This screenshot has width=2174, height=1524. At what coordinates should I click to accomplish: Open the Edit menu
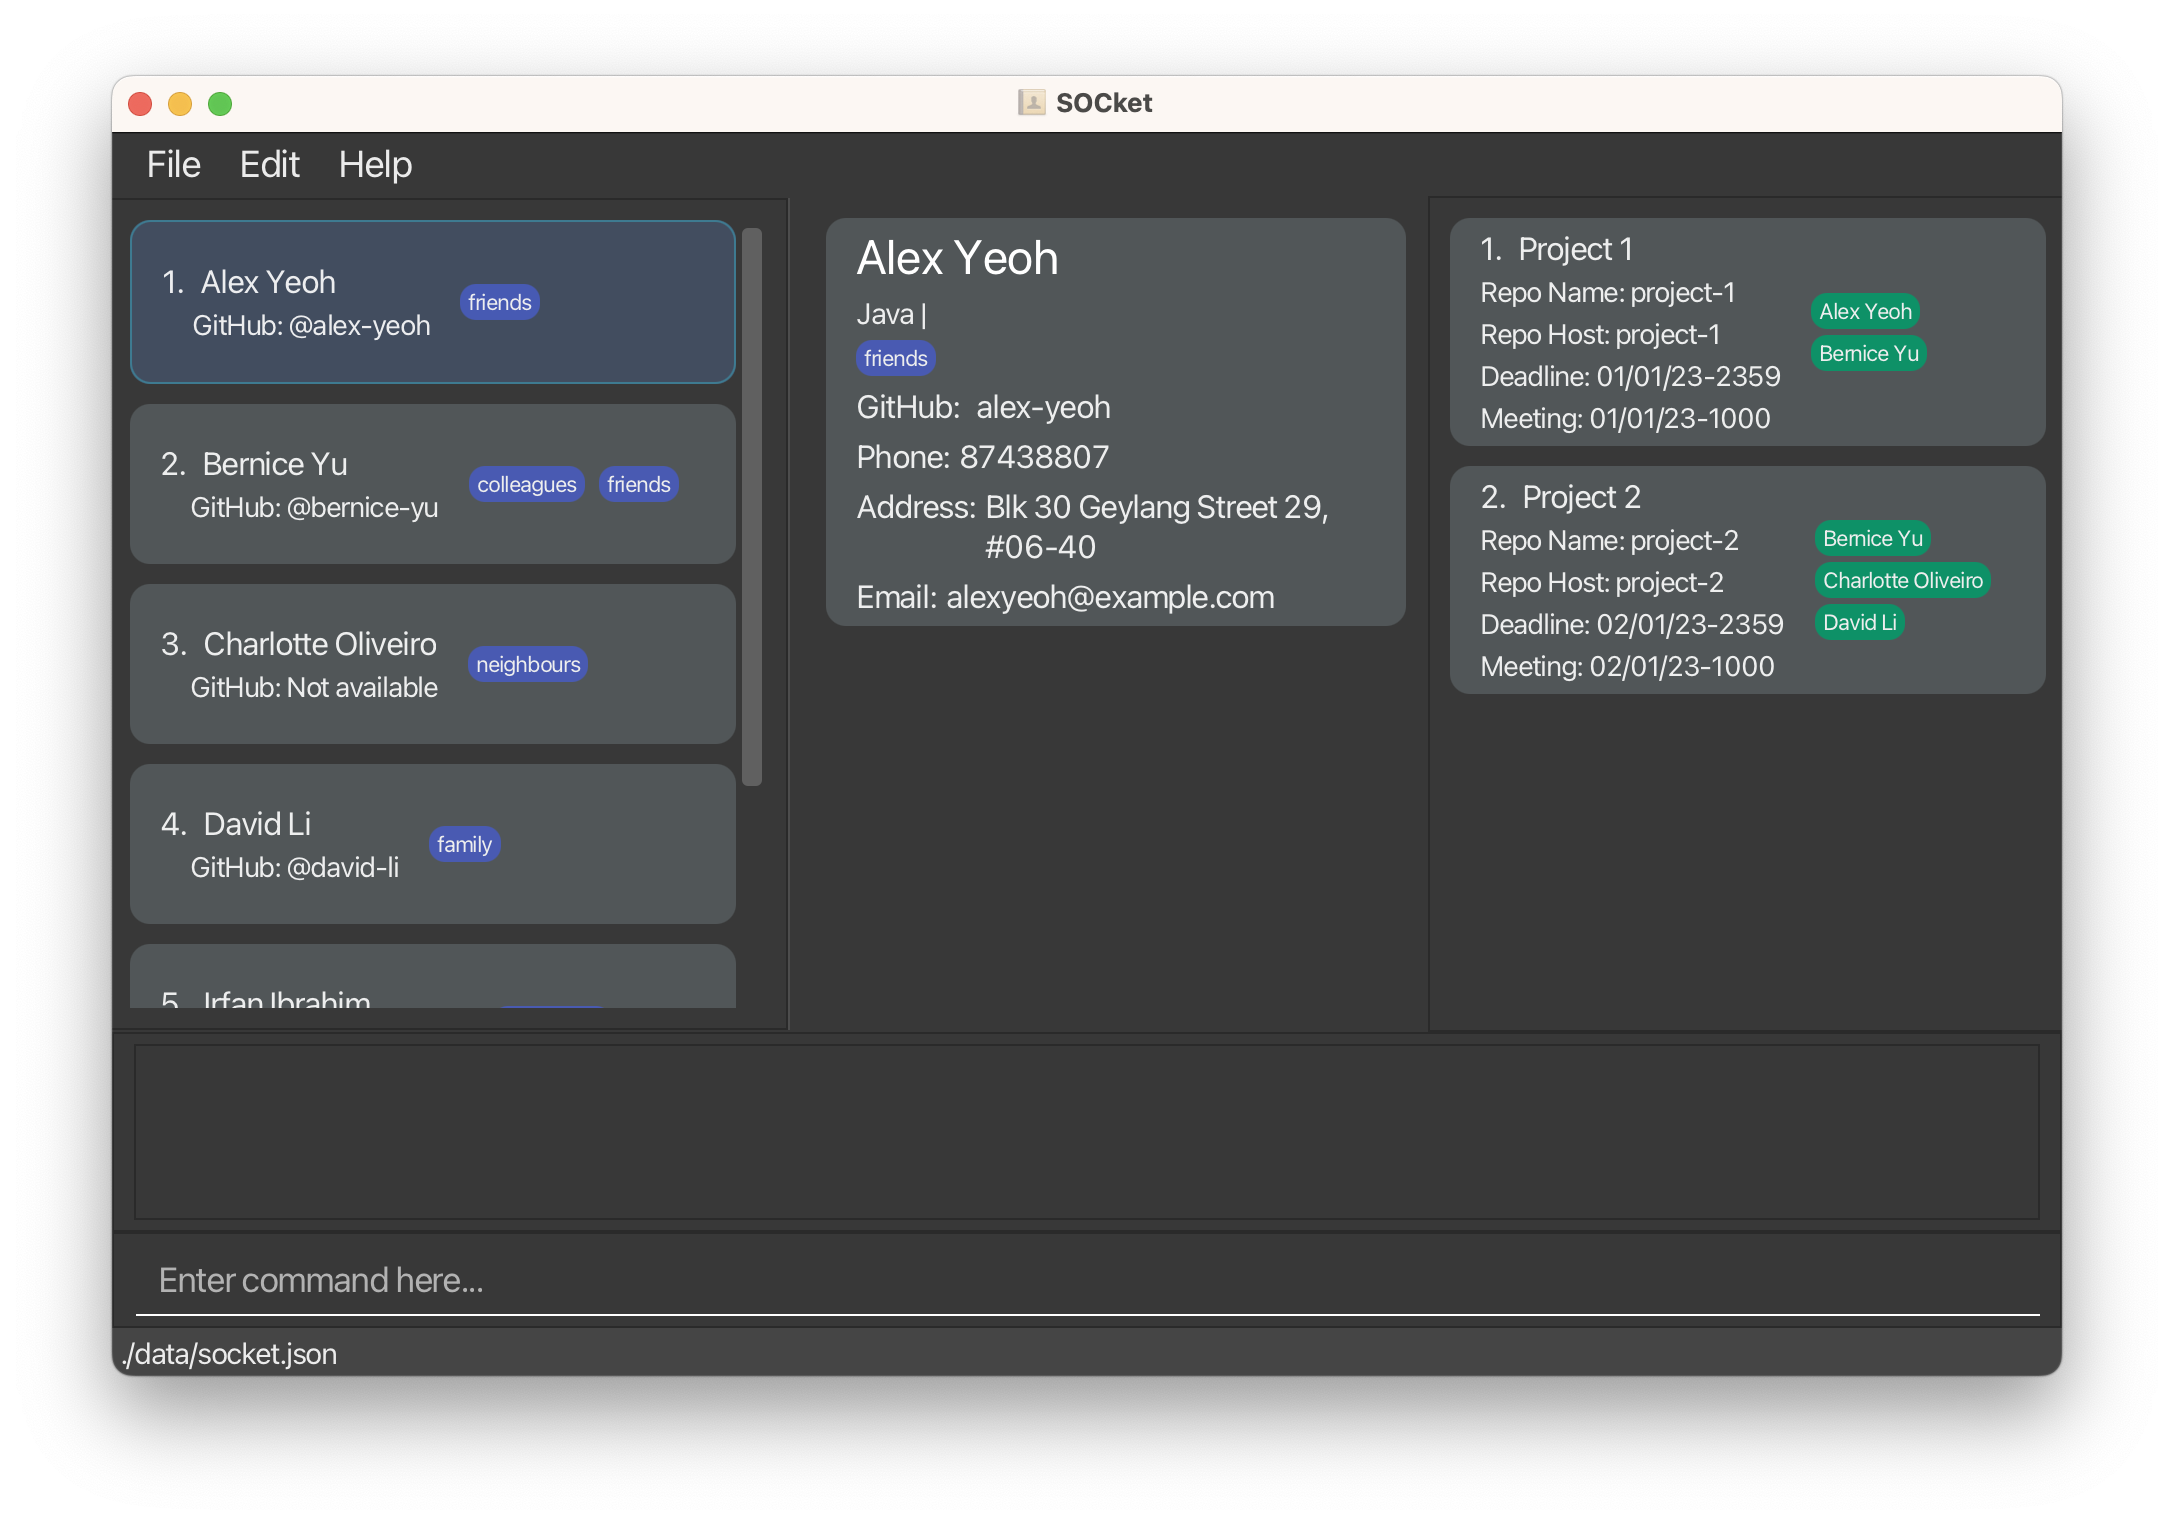(x=269, y=164)
